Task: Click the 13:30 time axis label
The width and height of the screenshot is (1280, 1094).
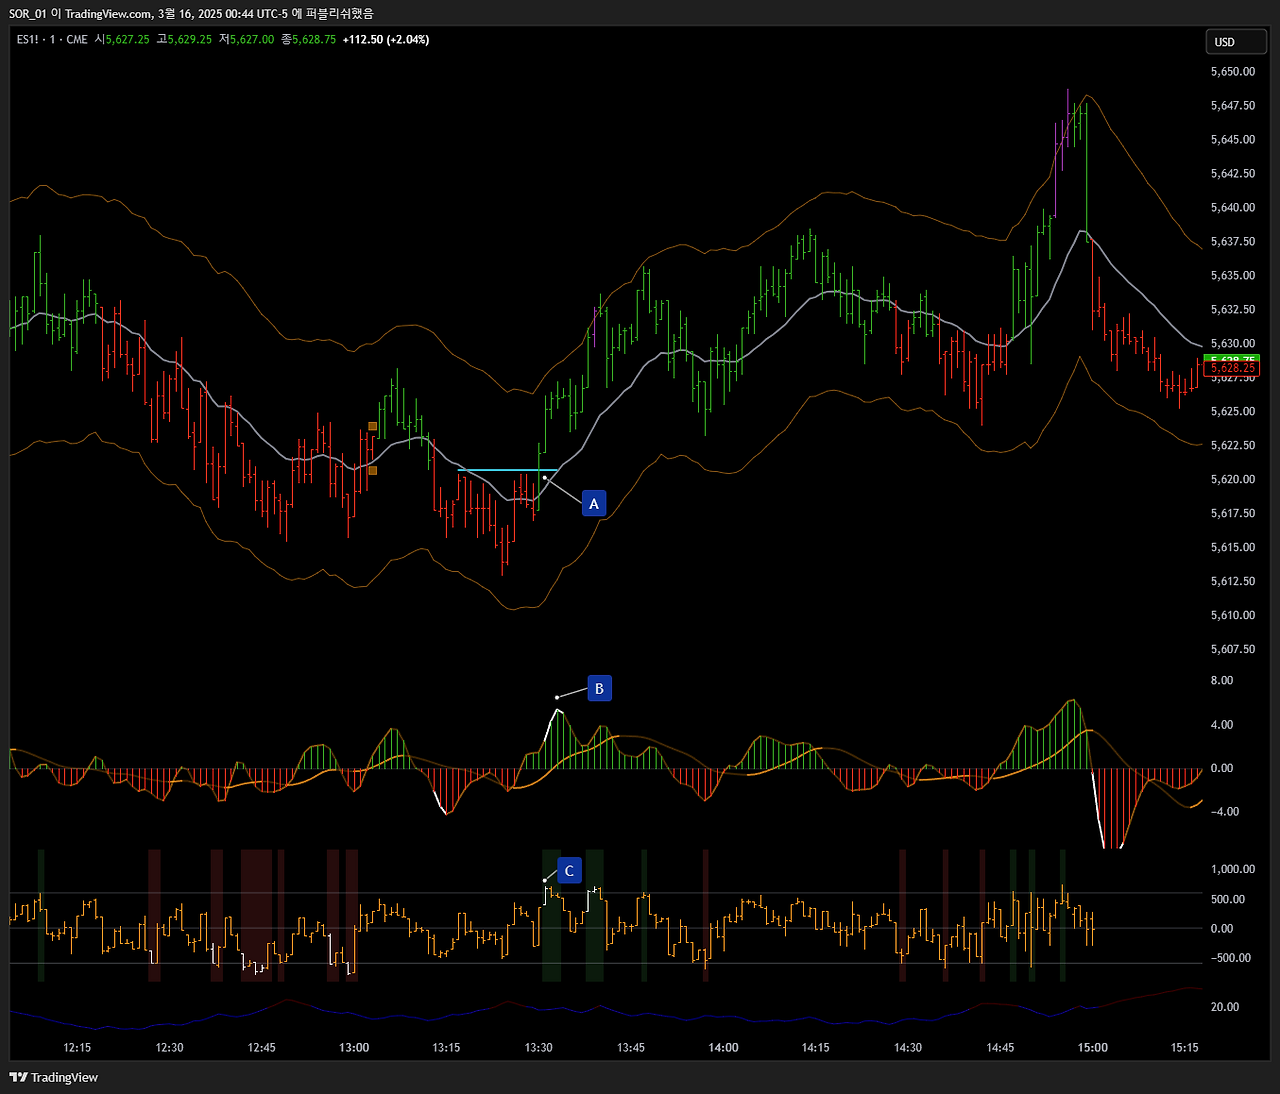Action: click(539, 1048)
